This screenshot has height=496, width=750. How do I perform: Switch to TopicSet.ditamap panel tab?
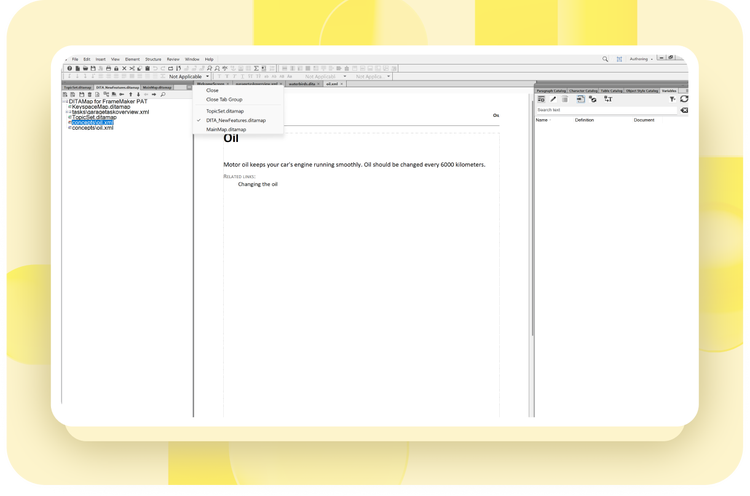tap(77, 88)
